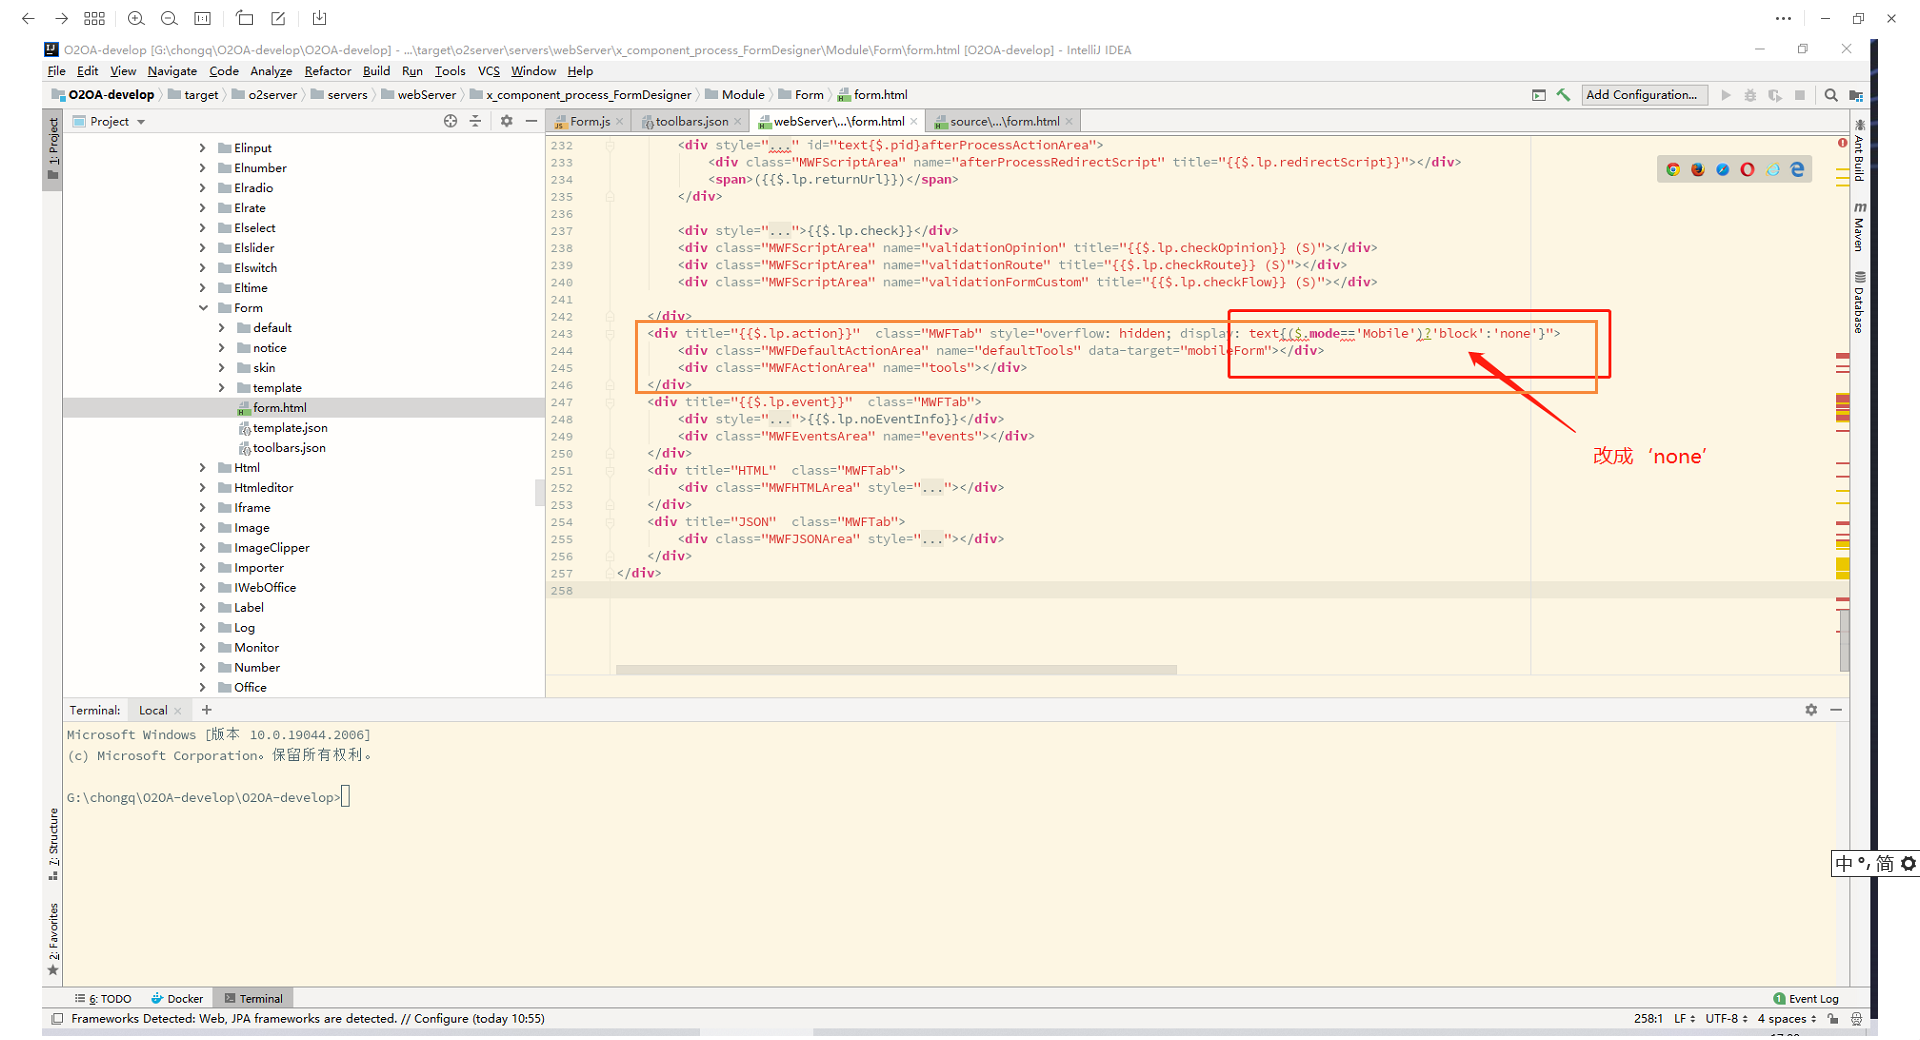Screen dimensions: 1920x1040
Task: Open the Event Log
Action: (1806, 998)
